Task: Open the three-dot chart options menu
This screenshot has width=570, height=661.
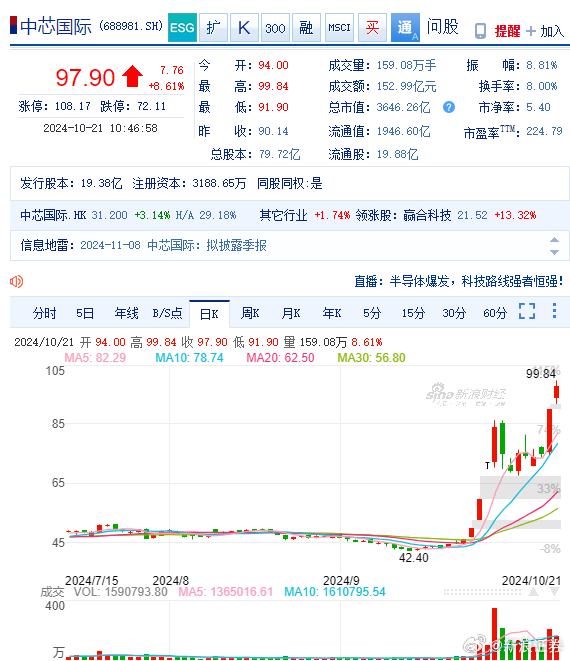Action: 554,311
